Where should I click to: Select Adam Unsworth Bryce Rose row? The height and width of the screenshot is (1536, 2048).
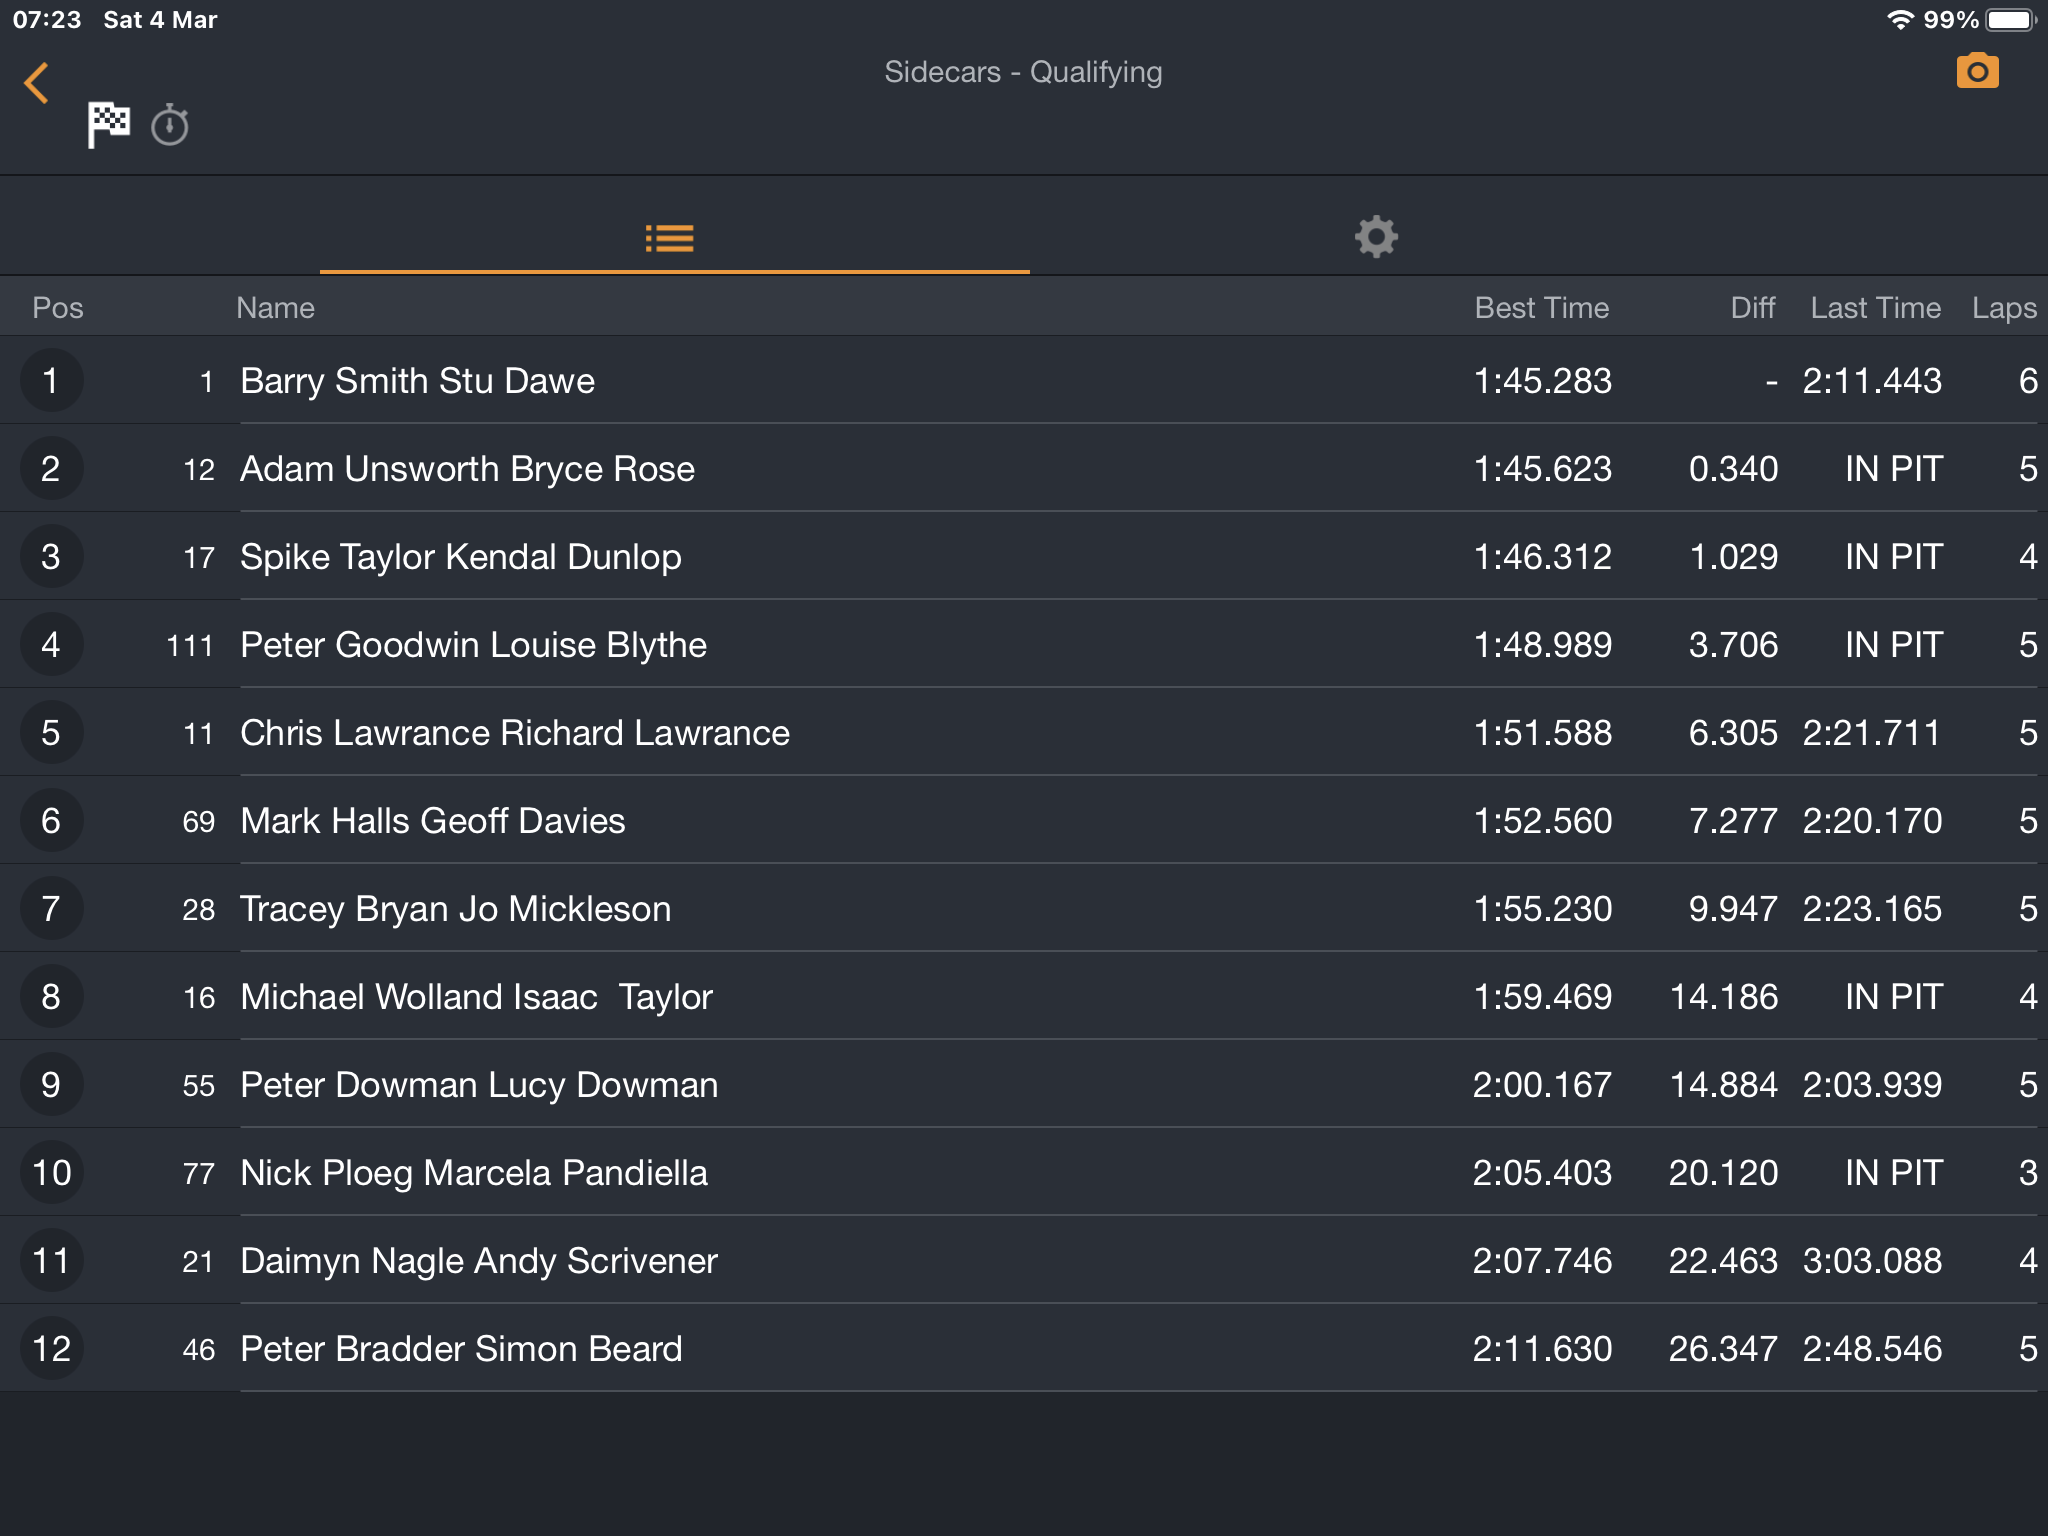point(1024,469)
